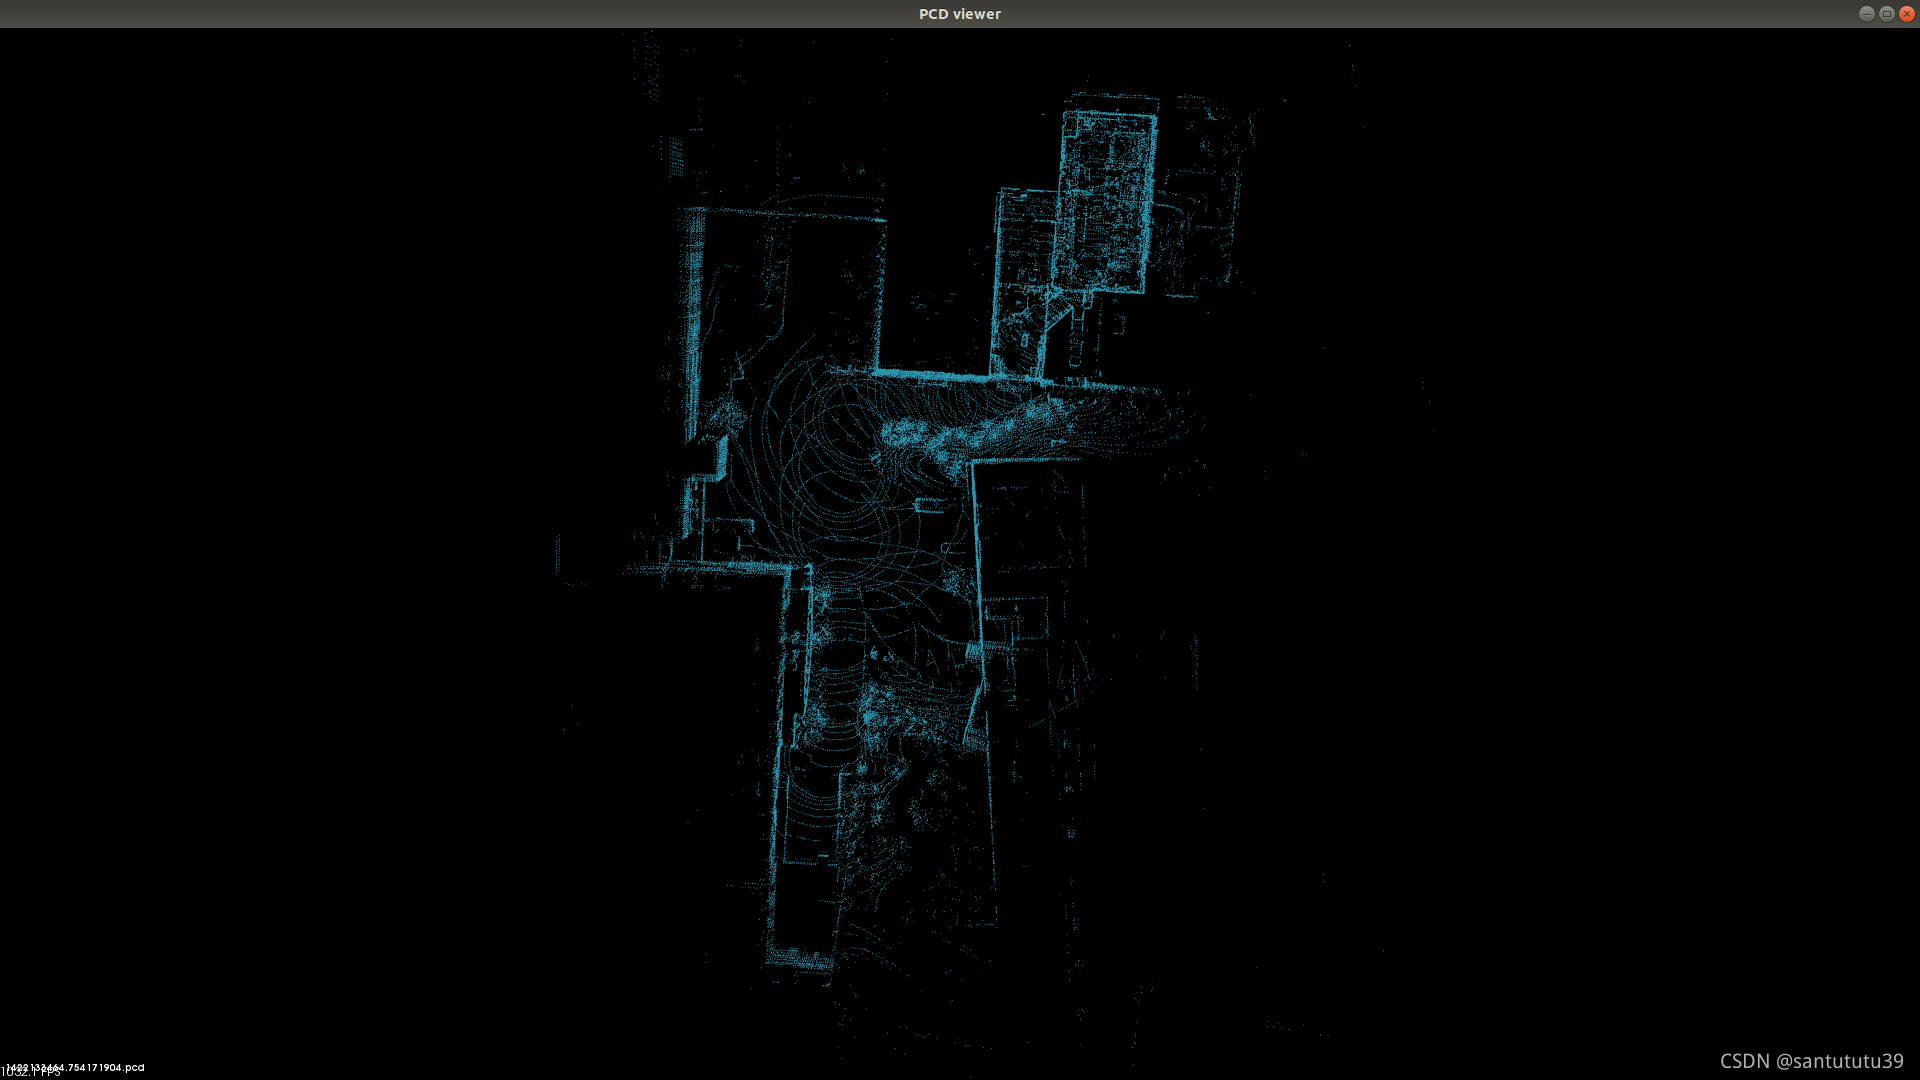Close the PCD viewer window

tap(1906, 13)
